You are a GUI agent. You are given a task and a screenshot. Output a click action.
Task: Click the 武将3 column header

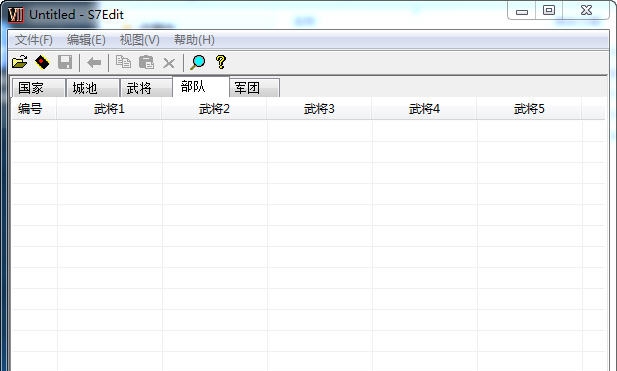[x=320, y=109]
